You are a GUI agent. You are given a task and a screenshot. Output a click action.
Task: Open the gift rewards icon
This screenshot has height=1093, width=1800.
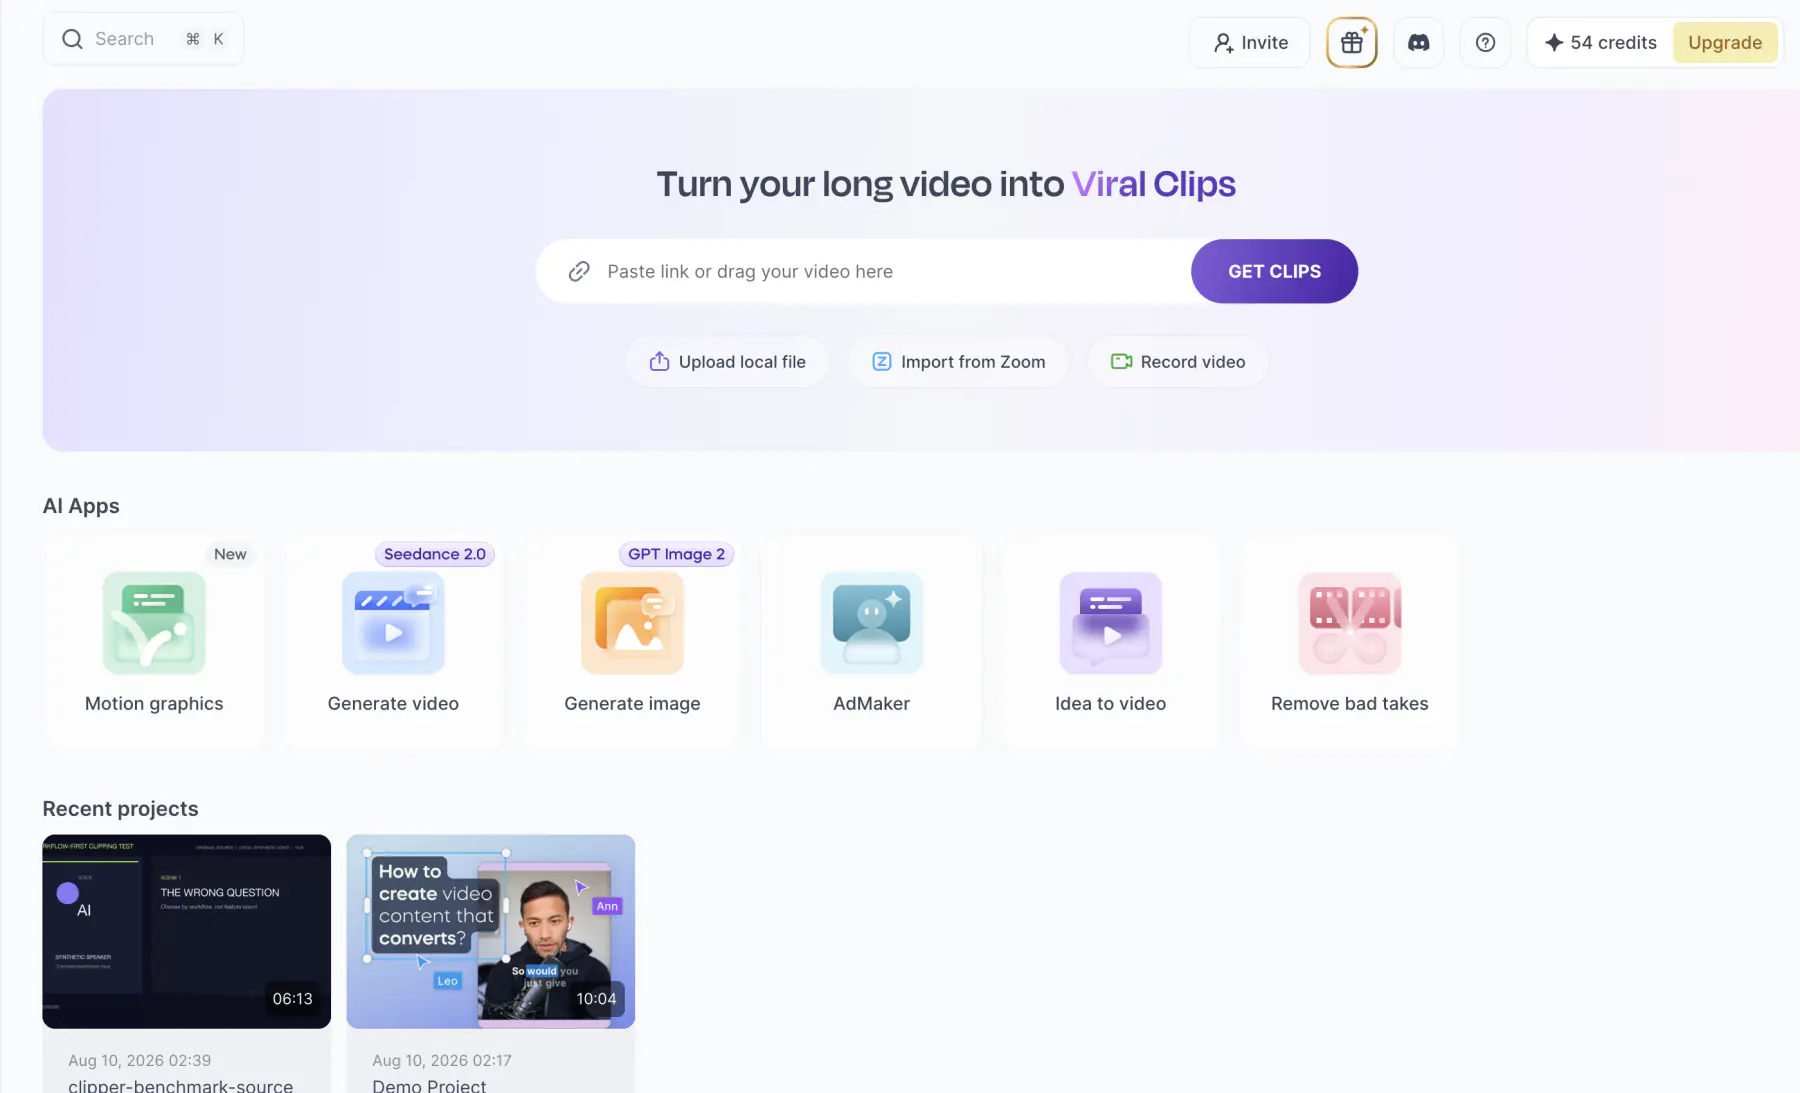click(1351, 42)
